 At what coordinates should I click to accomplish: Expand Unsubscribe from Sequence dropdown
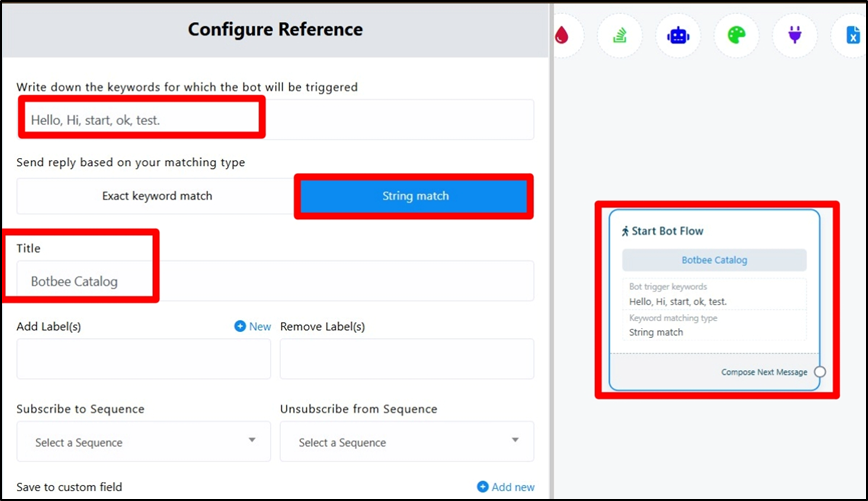[x=407, y=442]
